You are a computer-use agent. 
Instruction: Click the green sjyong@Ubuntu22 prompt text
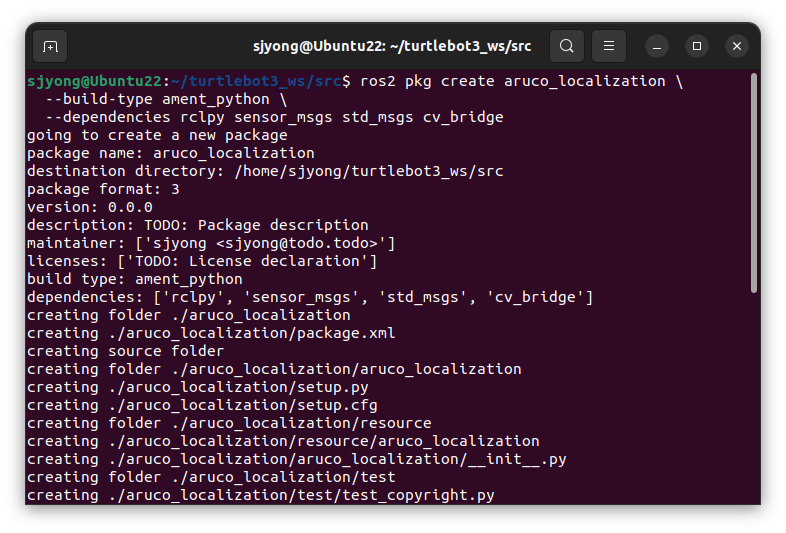click(95, 81)
